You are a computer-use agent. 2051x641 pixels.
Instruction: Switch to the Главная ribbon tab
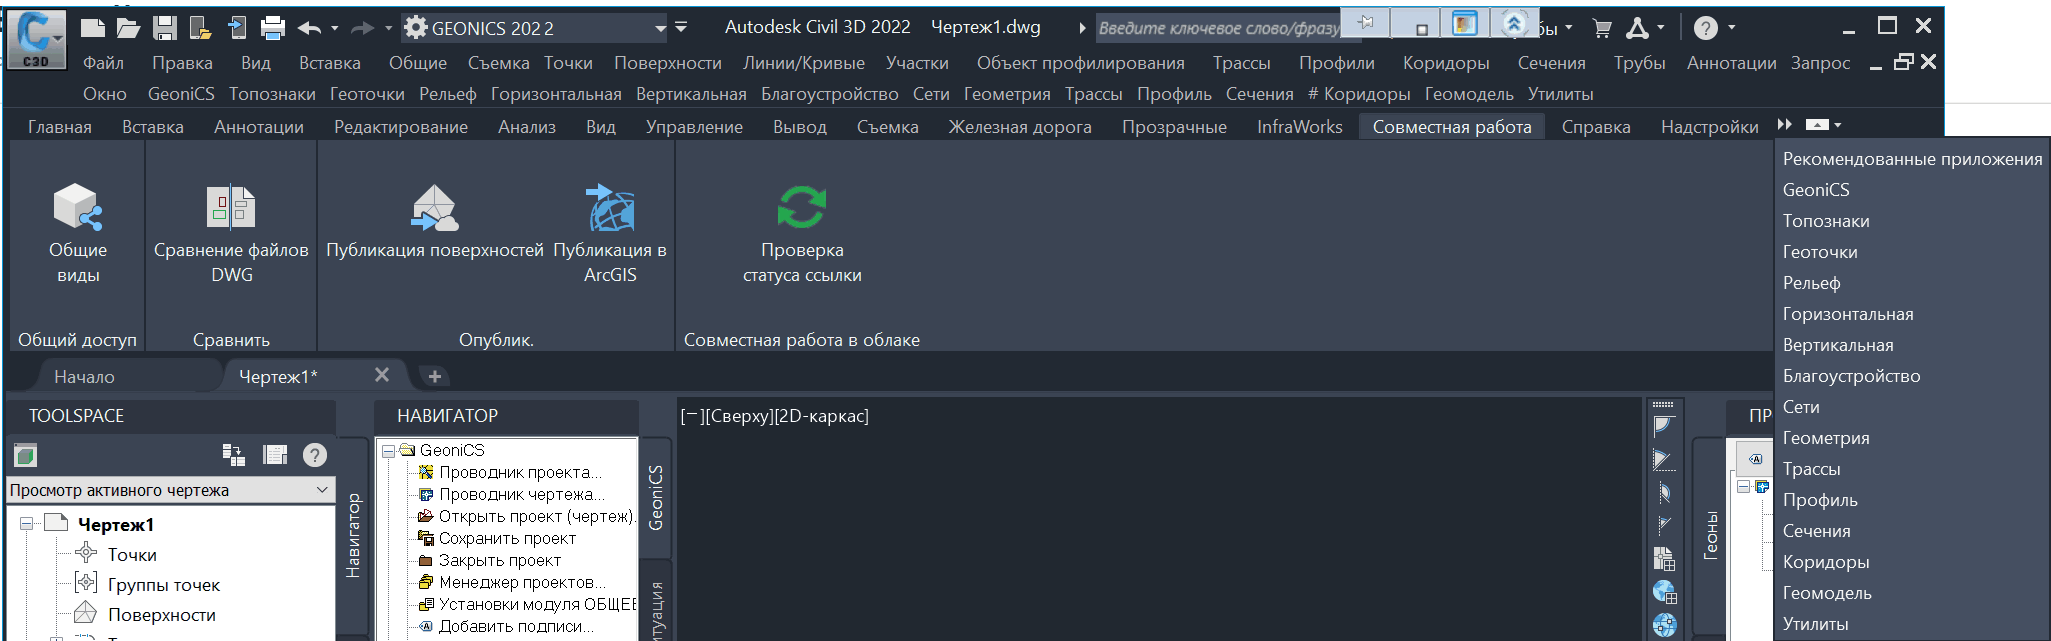pos(60,127)
